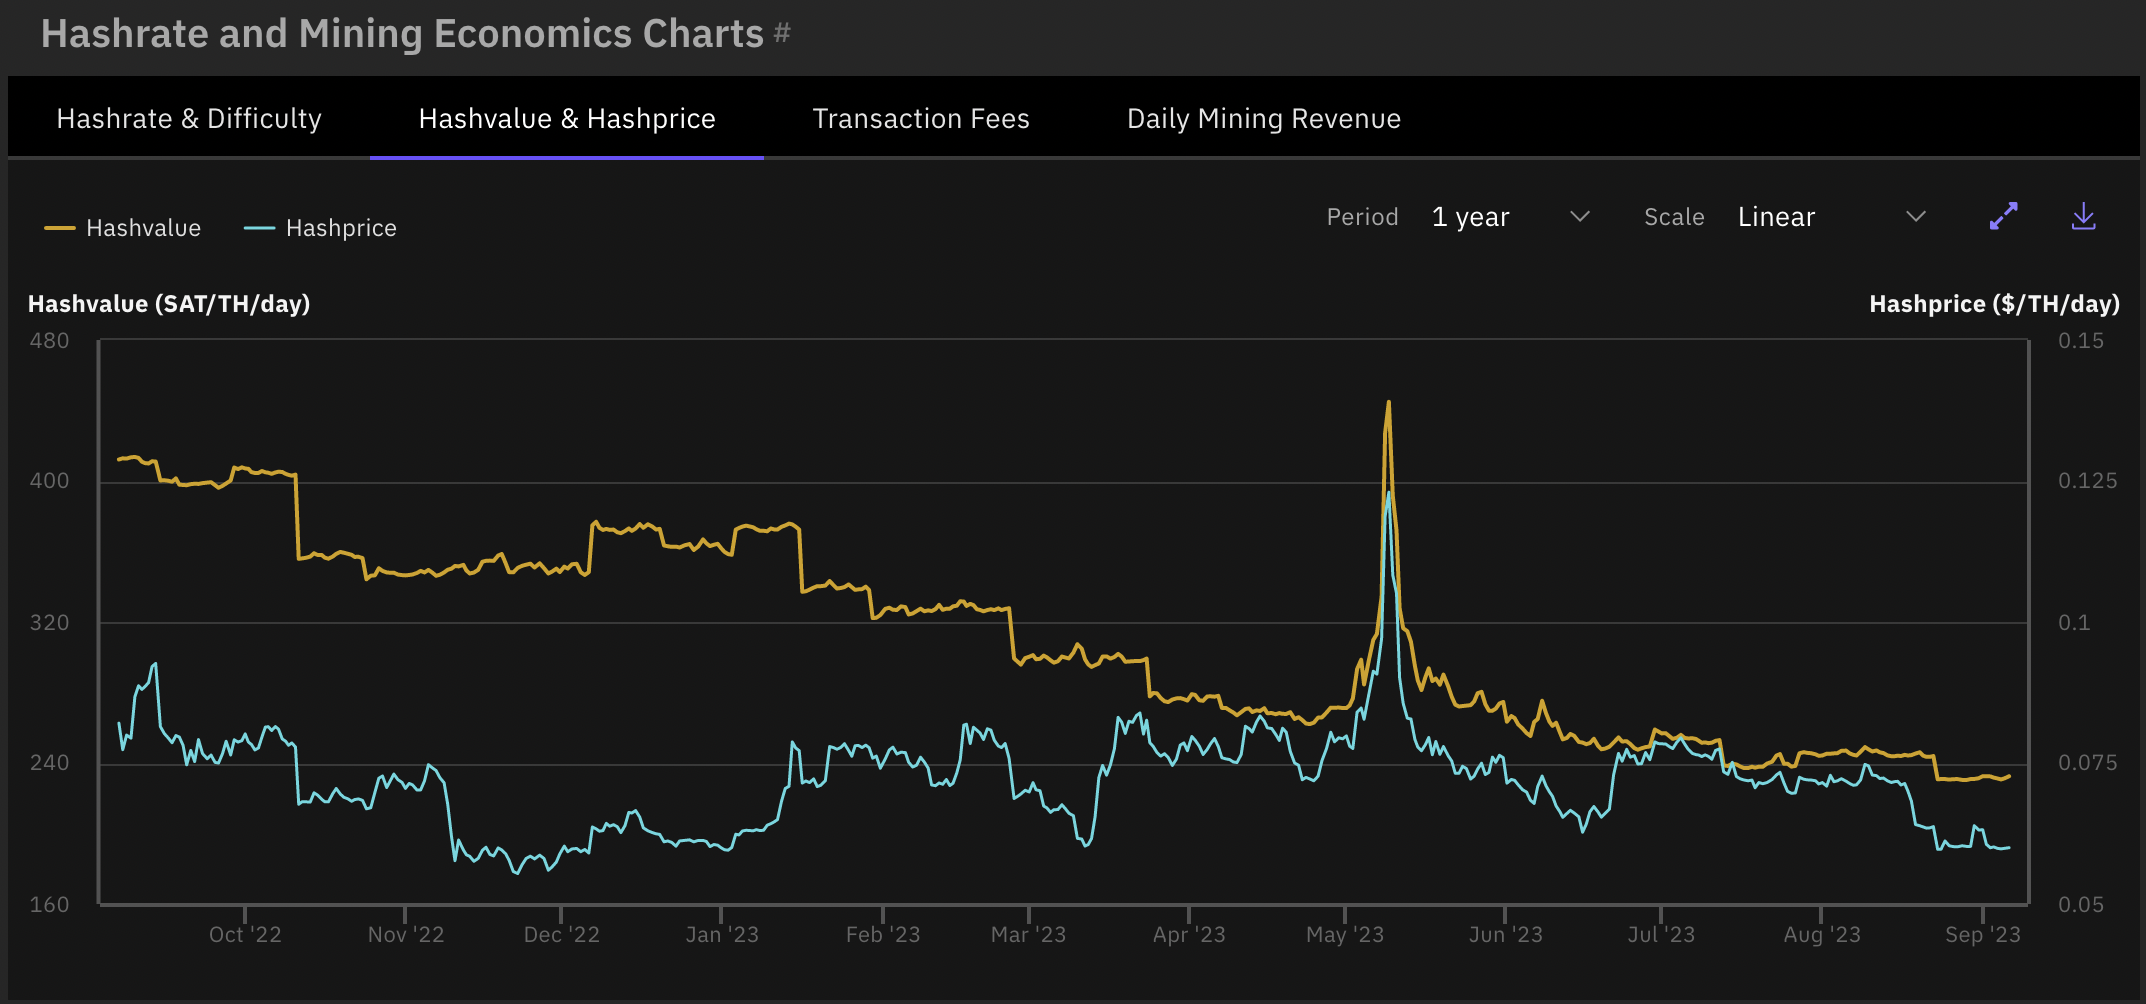Show the Daily Mining Revenue tab
This screenshot has width=2146, height=1004.
[x=1264, y=118]
